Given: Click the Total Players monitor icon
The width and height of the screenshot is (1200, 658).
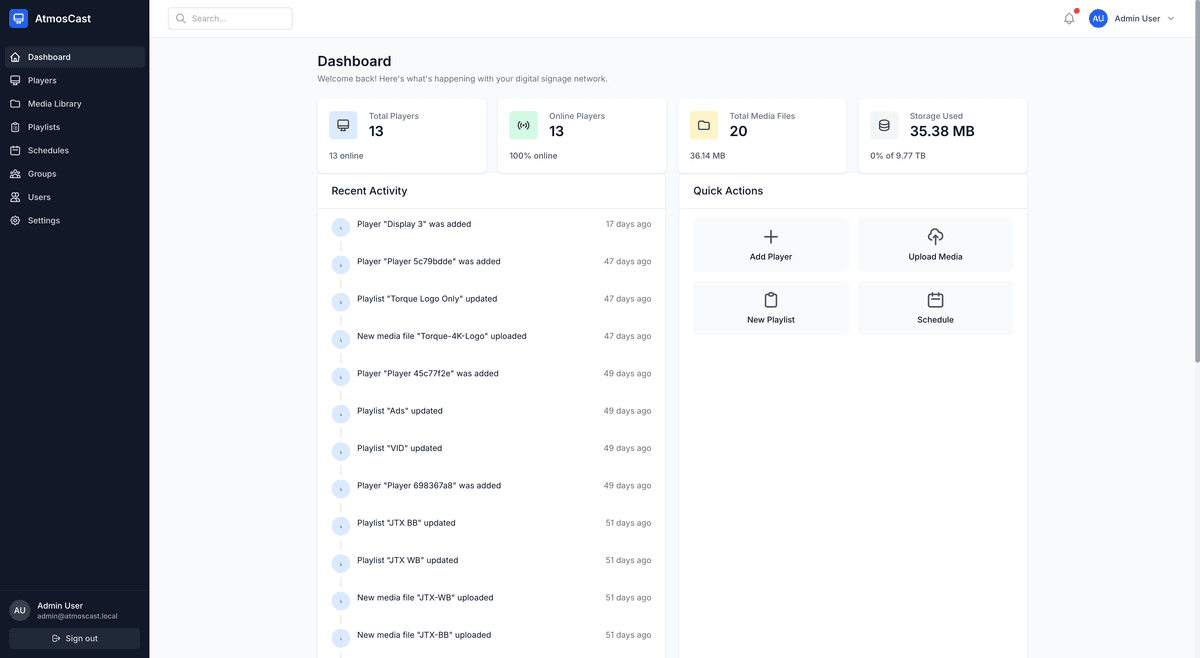Looking at the screenshot, I should 343,125.
